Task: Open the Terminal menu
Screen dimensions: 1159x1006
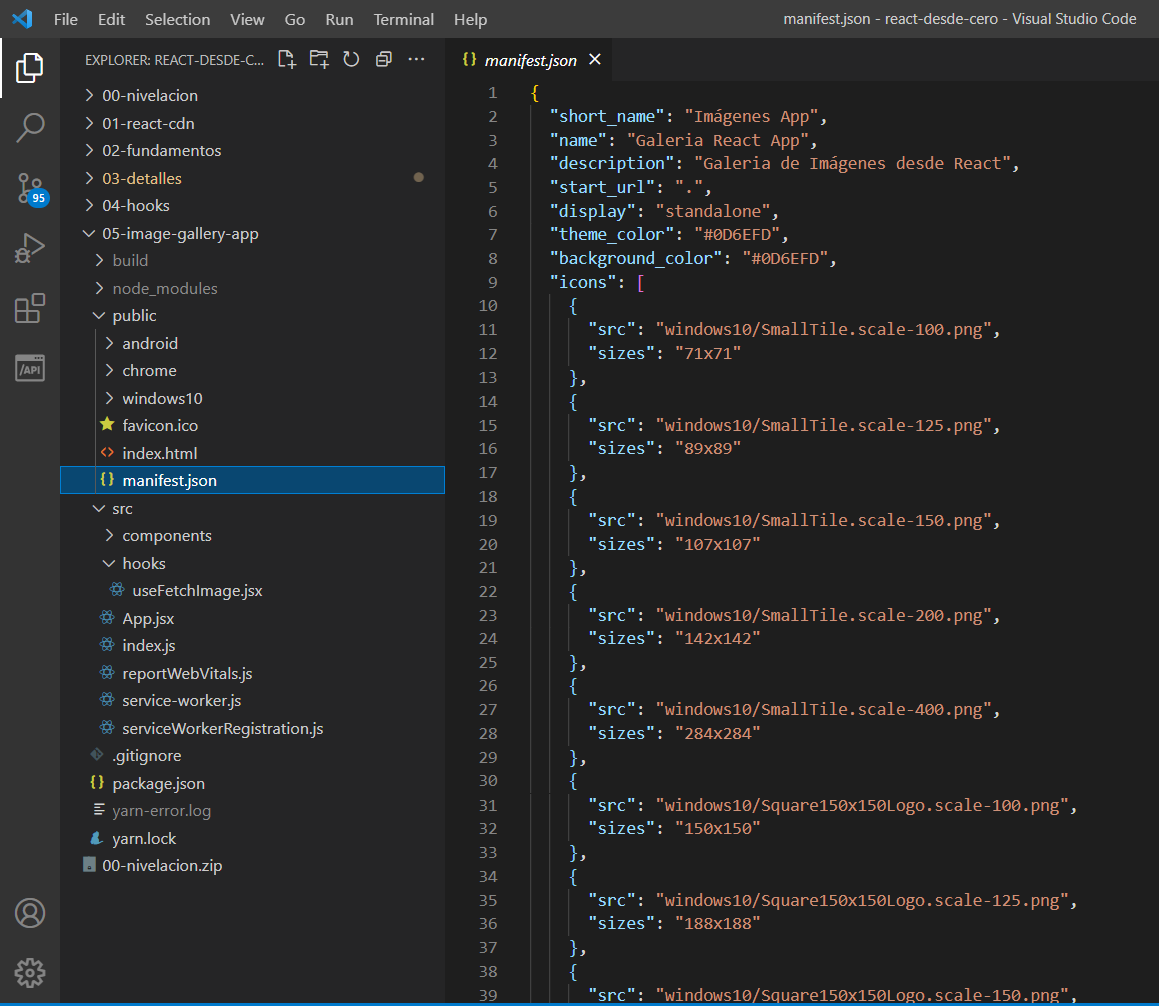Action: pyautogui.click(x=405, y=20)
